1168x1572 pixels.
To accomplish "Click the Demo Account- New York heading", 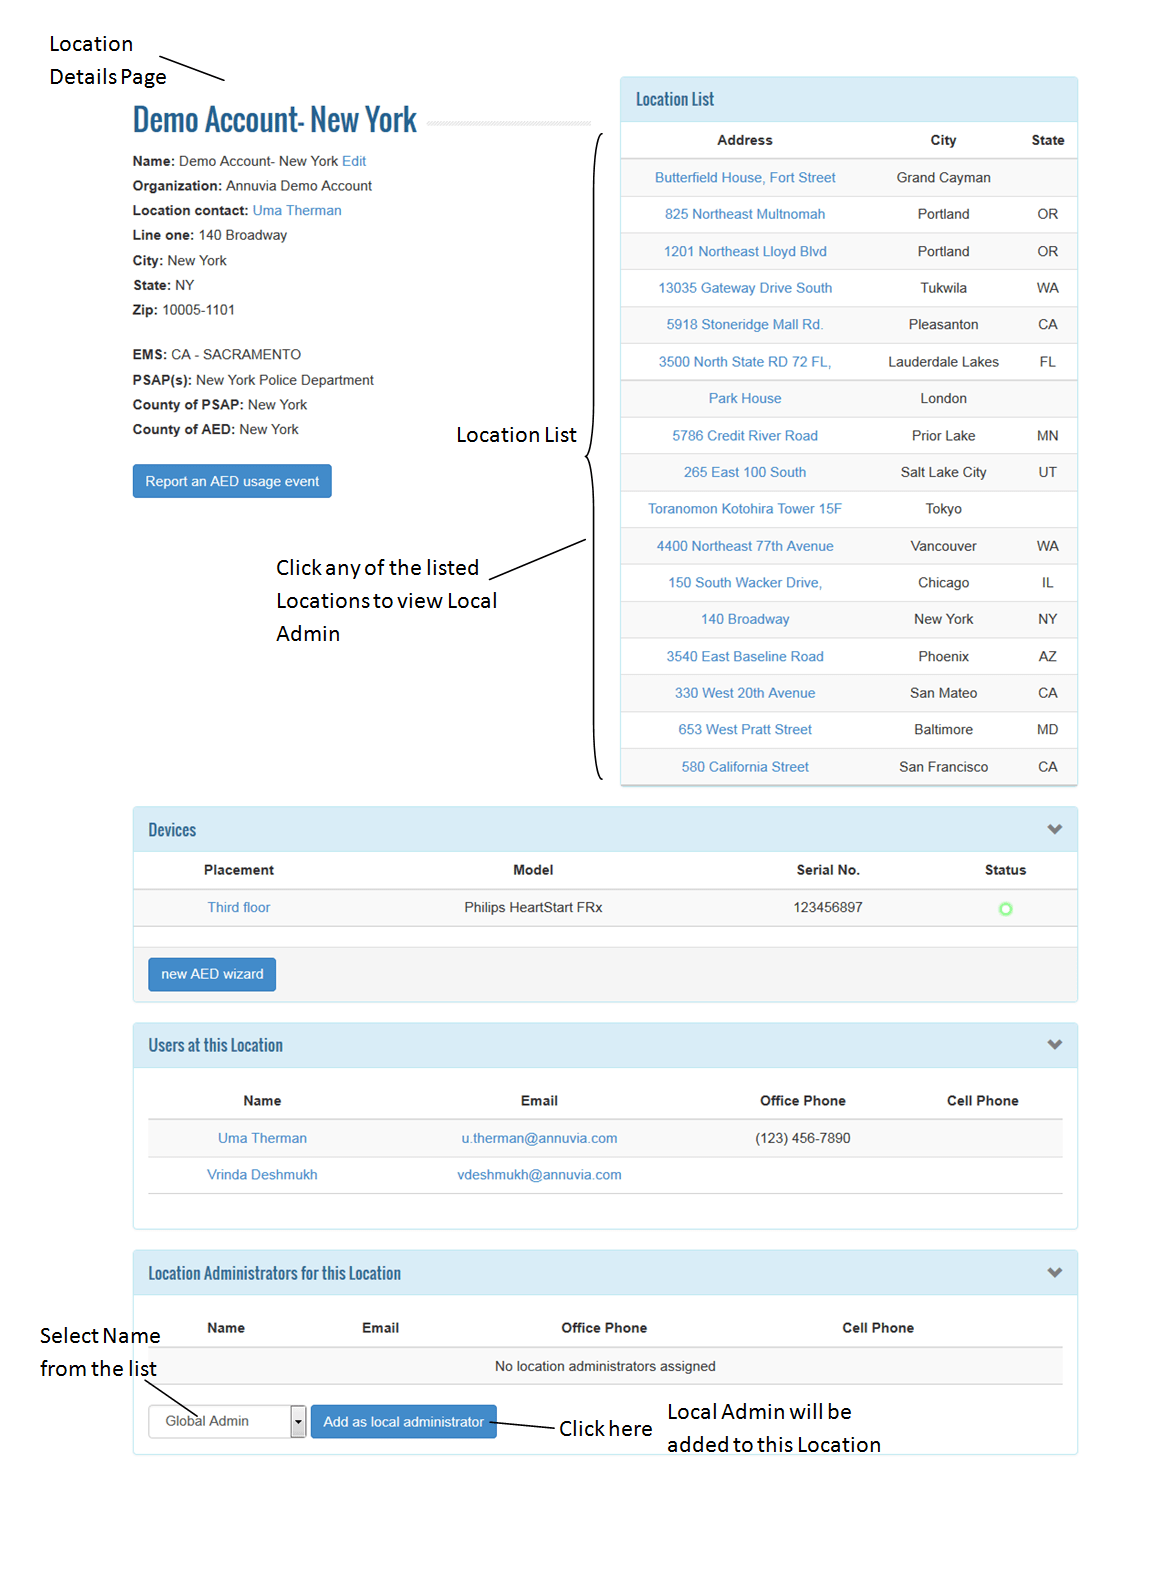I will point(275,120).
